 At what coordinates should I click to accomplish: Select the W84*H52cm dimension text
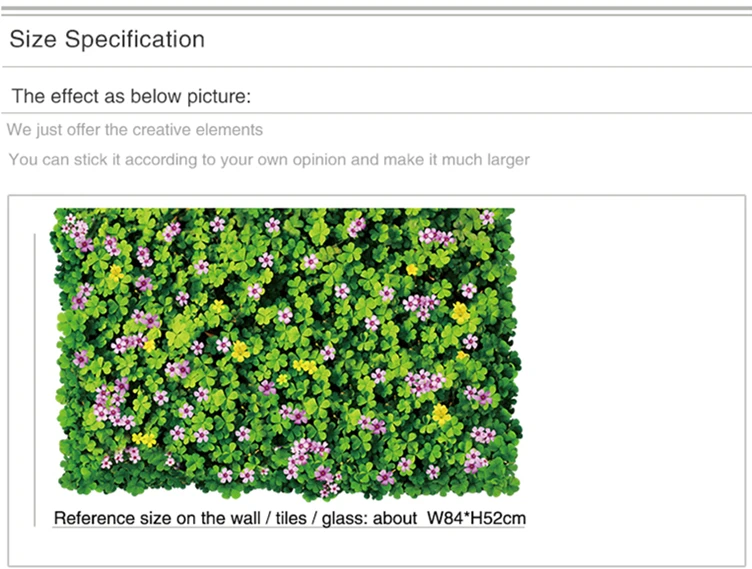(x=476, y=518)
